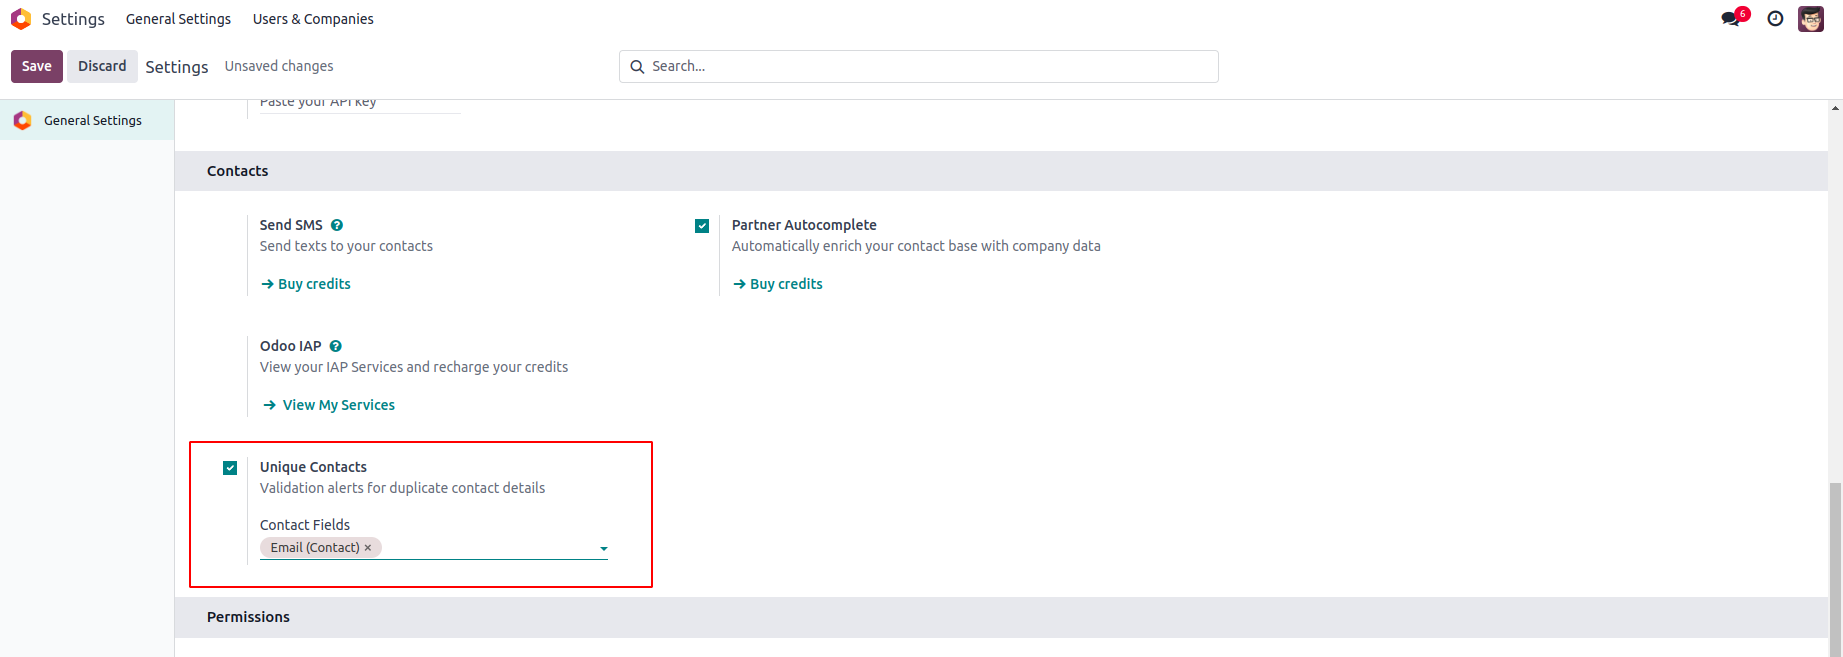Open the user avatar menu
This screenshot has height=657, width=1843.
[1810, 19]
